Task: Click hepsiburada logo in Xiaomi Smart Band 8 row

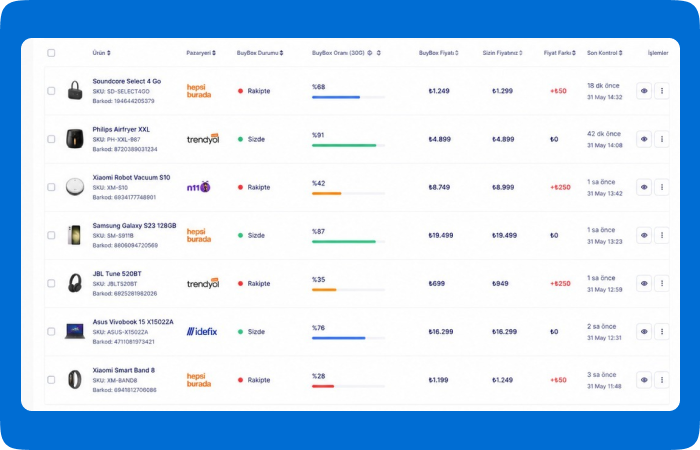Action: [x=199, y=380]
